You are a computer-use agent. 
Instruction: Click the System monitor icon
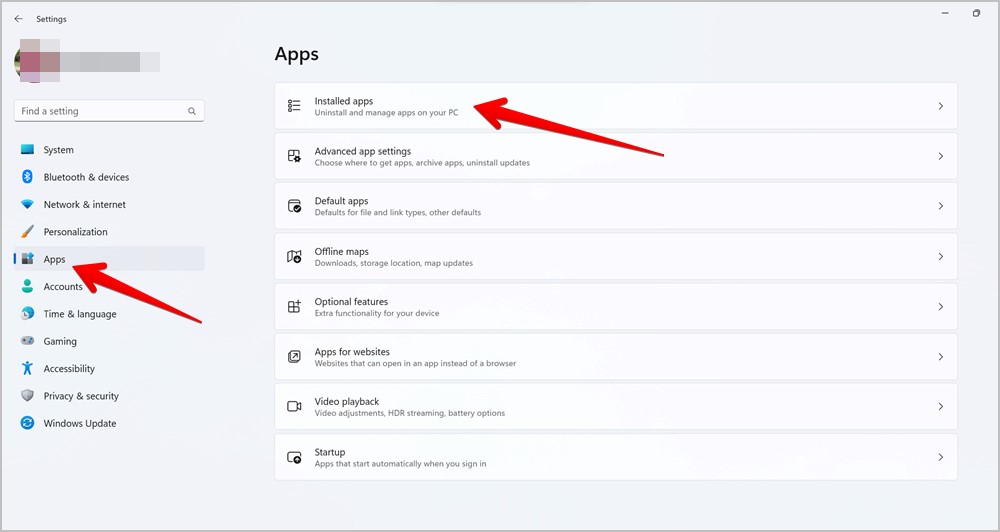(x=27, y=149)
